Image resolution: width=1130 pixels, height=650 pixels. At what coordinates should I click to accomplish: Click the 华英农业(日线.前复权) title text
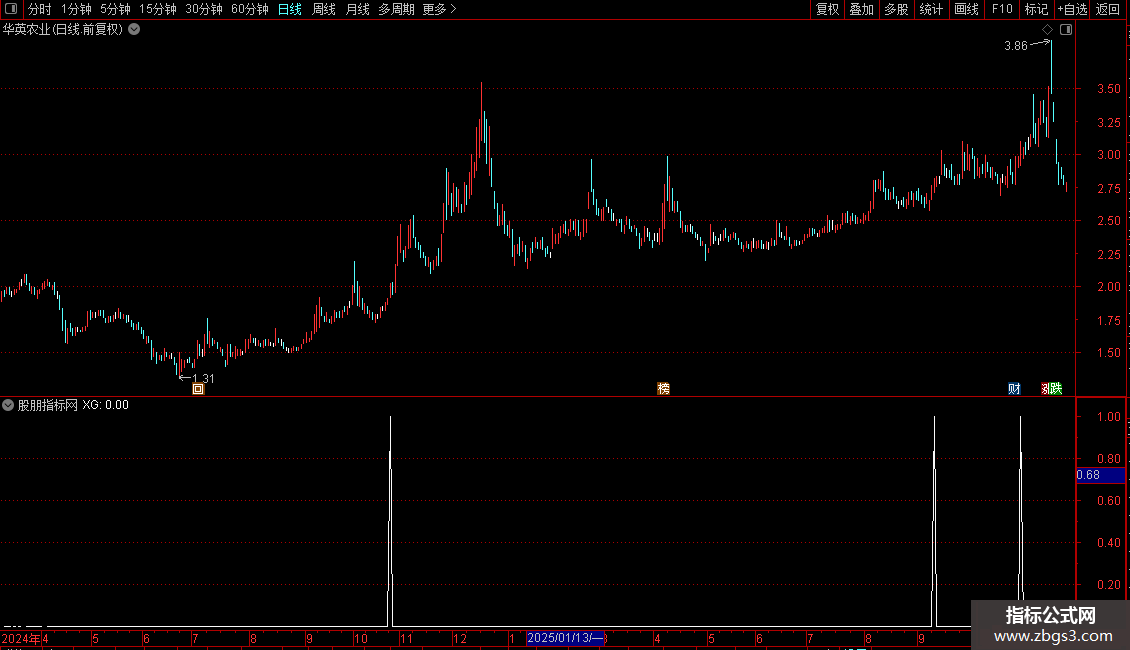coord(63,30)
